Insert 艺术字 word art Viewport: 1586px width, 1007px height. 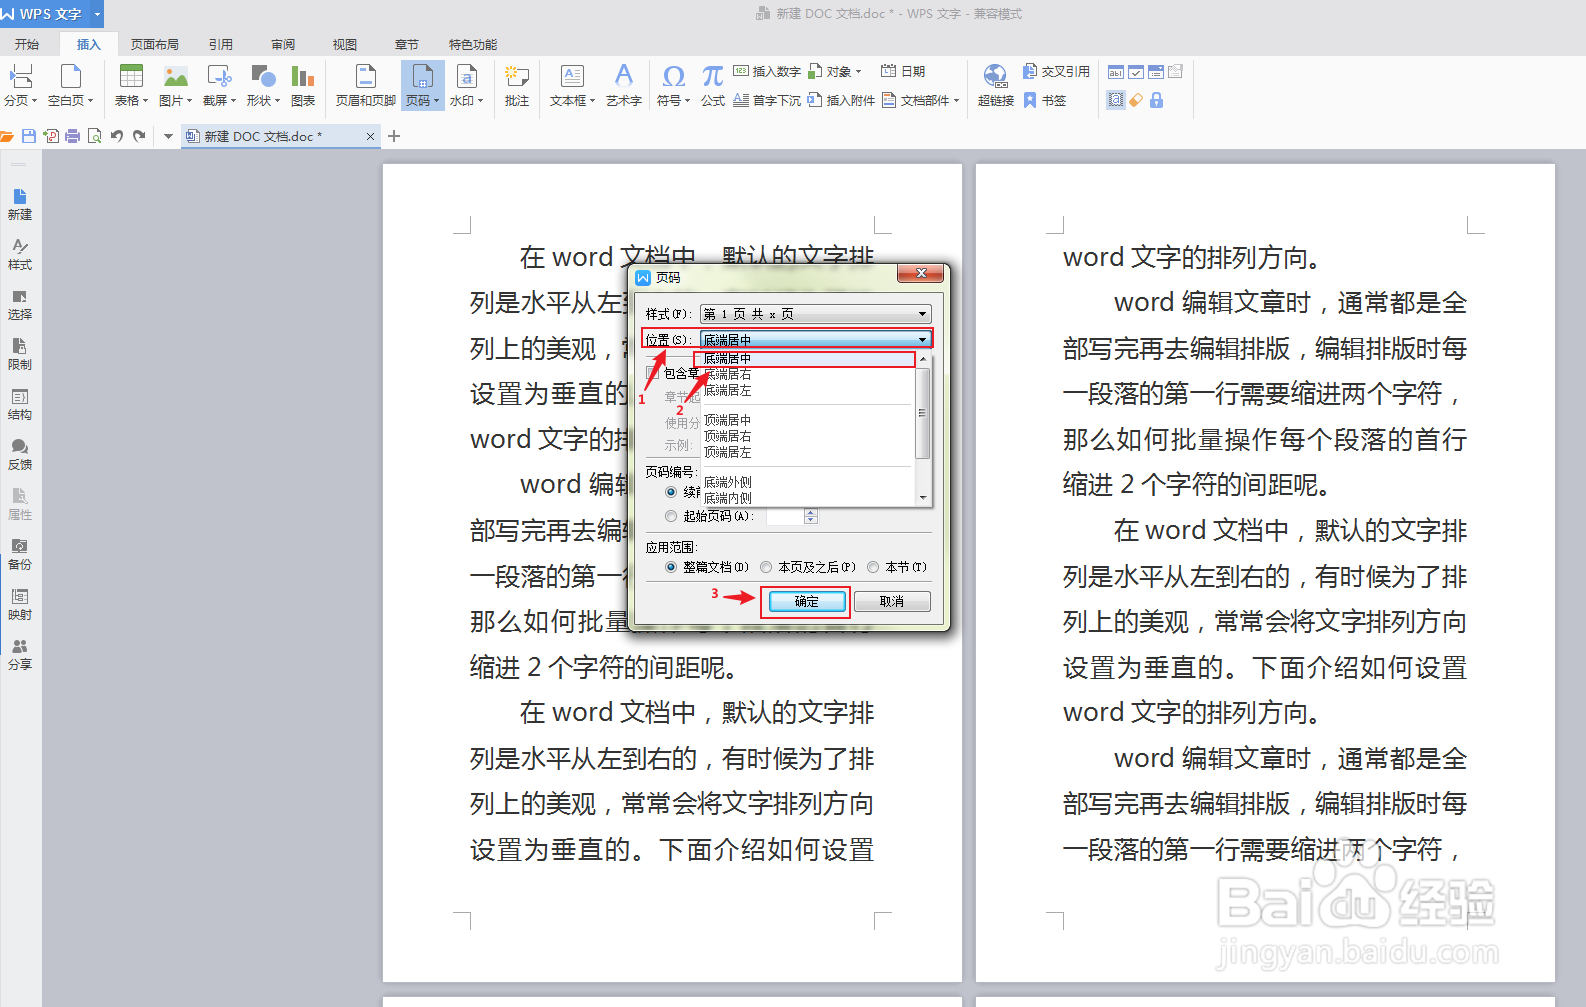click(x=624, y=85)
